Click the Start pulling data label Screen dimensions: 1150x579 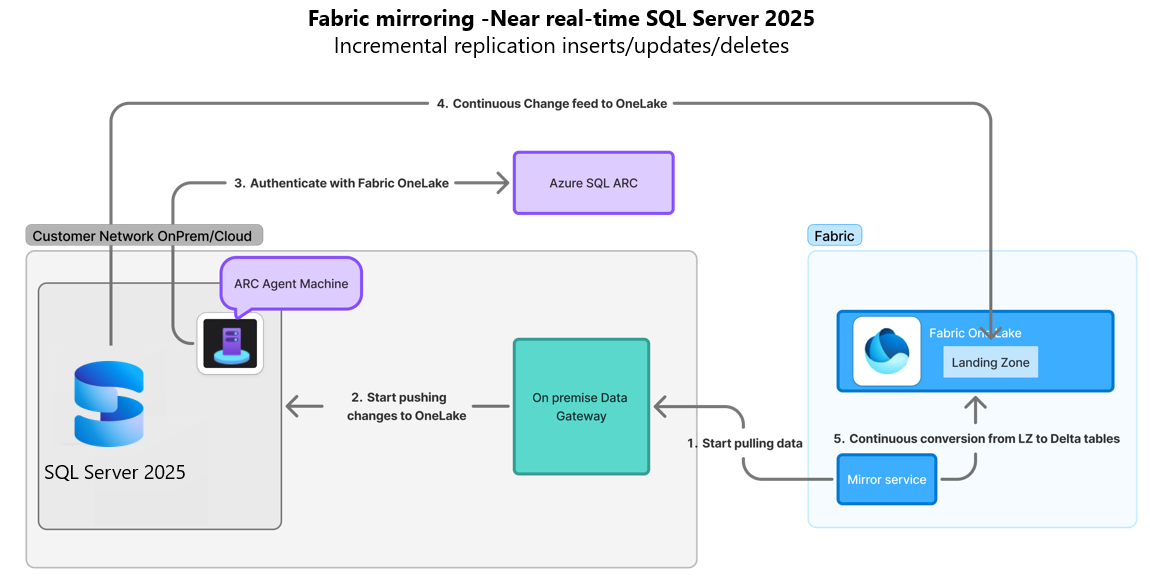pyautogui.click(x=745, y=443)
